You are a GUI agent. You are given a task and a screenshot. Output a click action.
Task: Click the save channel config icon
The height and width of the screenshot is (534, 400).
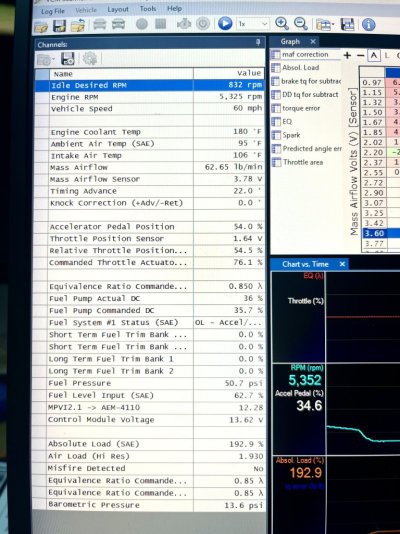click(x=67, y=59)
